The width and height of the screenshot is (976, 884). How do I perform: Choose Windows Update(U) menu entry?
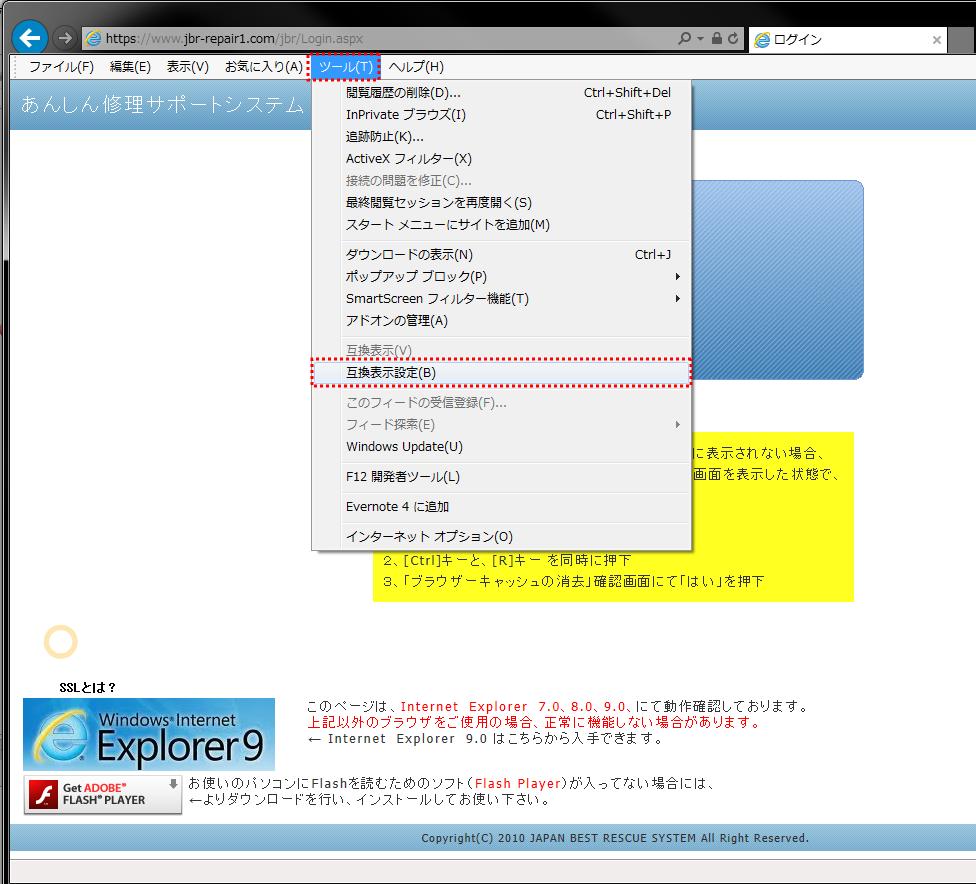[502, 446]
